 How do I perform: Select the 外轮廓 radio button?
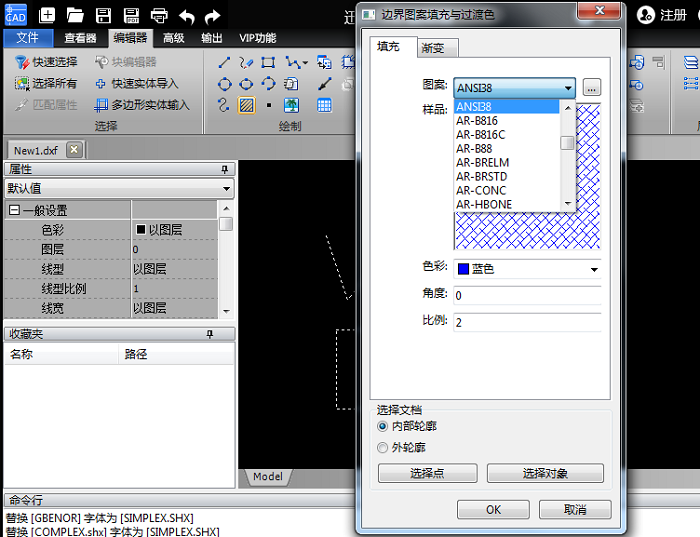point(383,448)
